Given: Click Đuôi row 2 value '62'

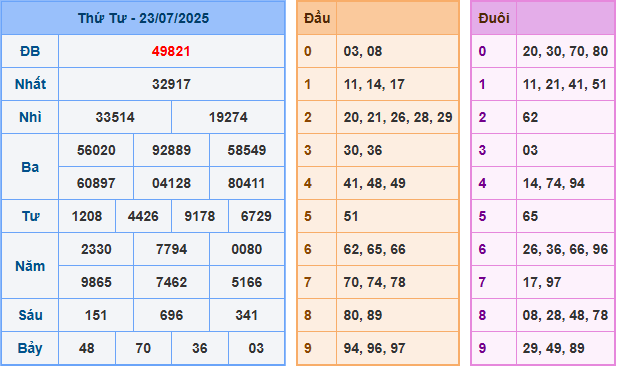Looking at the screenshot, I should [530, 117].
